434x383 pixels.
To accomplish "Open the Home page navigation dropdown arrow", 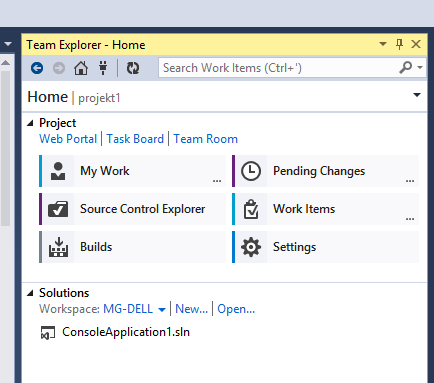I will pos(417,95).
